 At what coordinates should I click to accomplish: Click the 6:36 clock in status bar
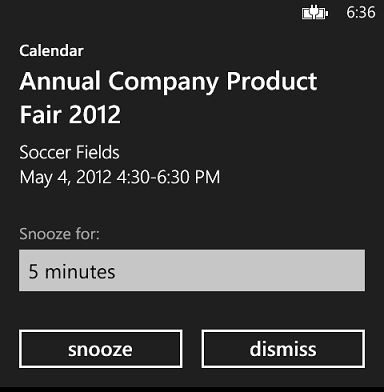(361, 13)
